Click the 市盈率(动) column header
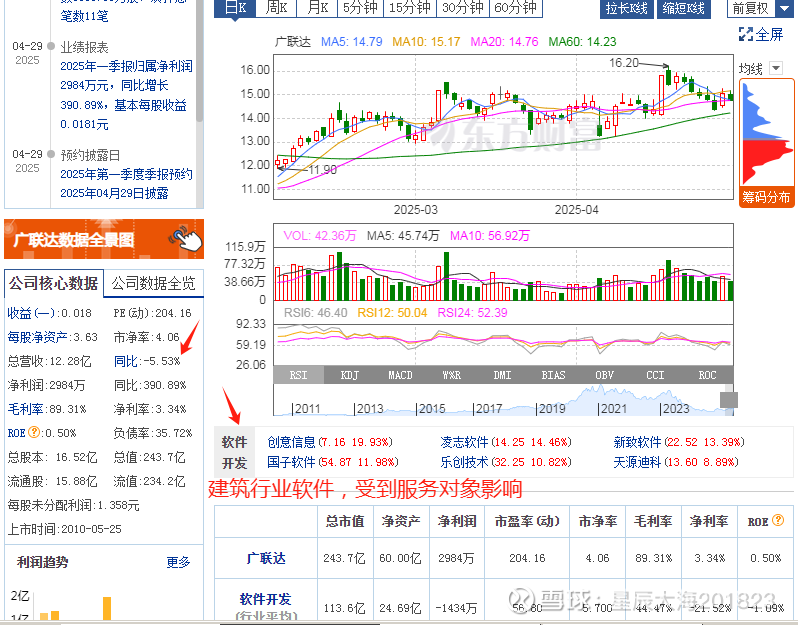Screen dimensions: 798x625 (x=527, y=521)
